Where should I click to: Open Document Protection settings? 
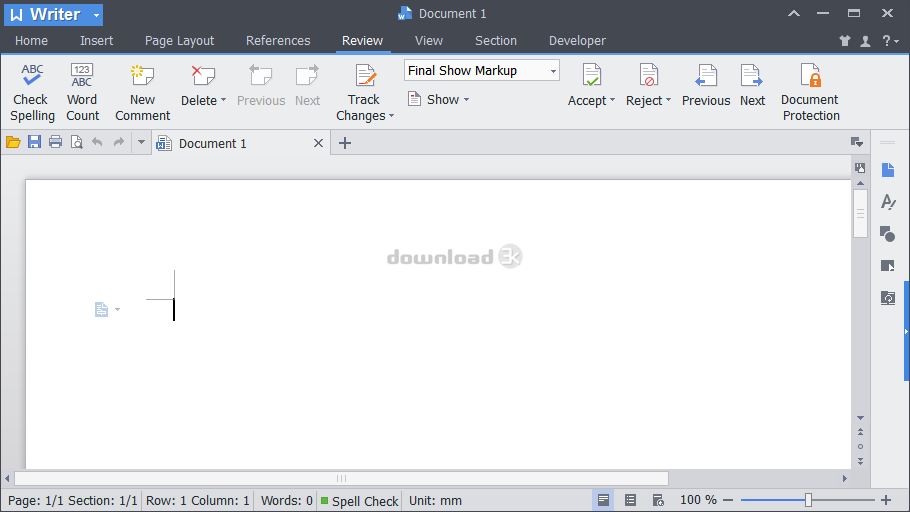(x=811, y=92)
